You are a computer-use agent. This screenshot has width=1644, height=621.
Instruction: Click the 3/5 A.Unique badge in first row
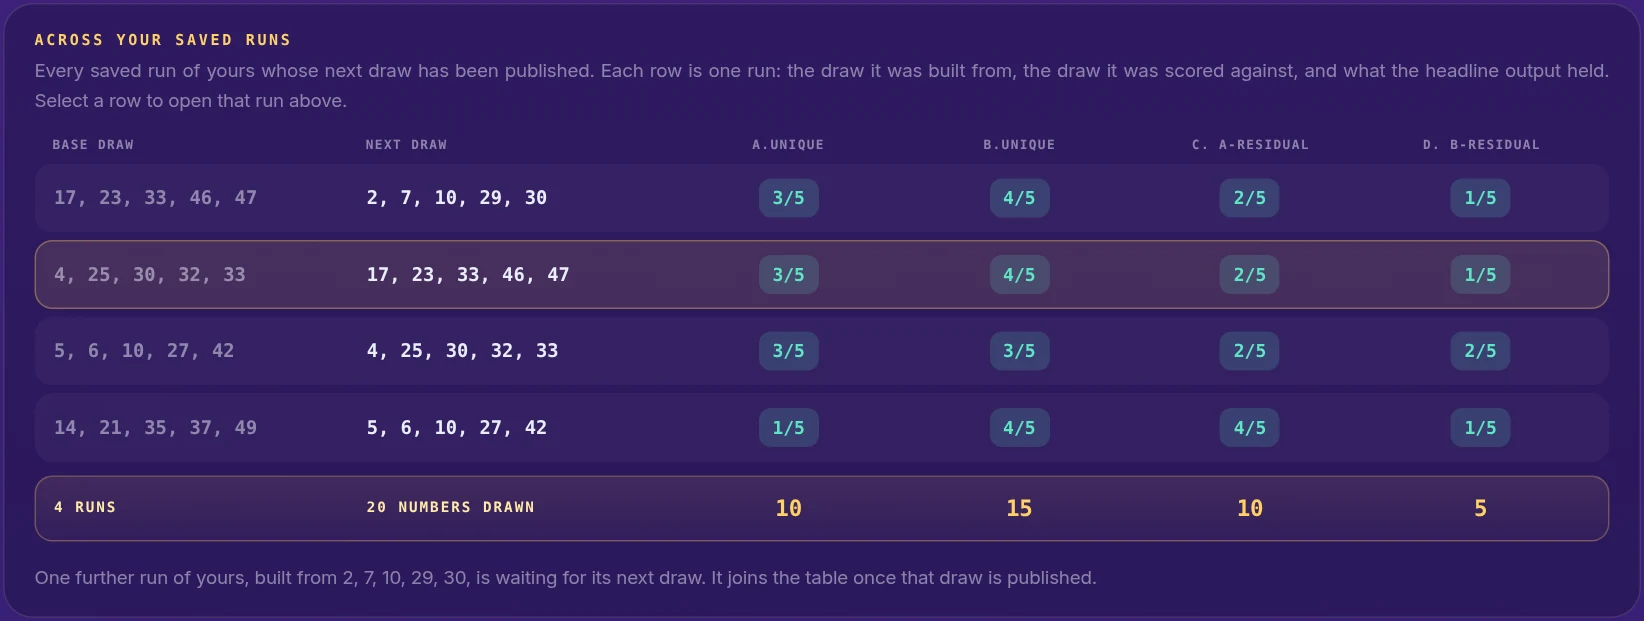click(788, 198)
